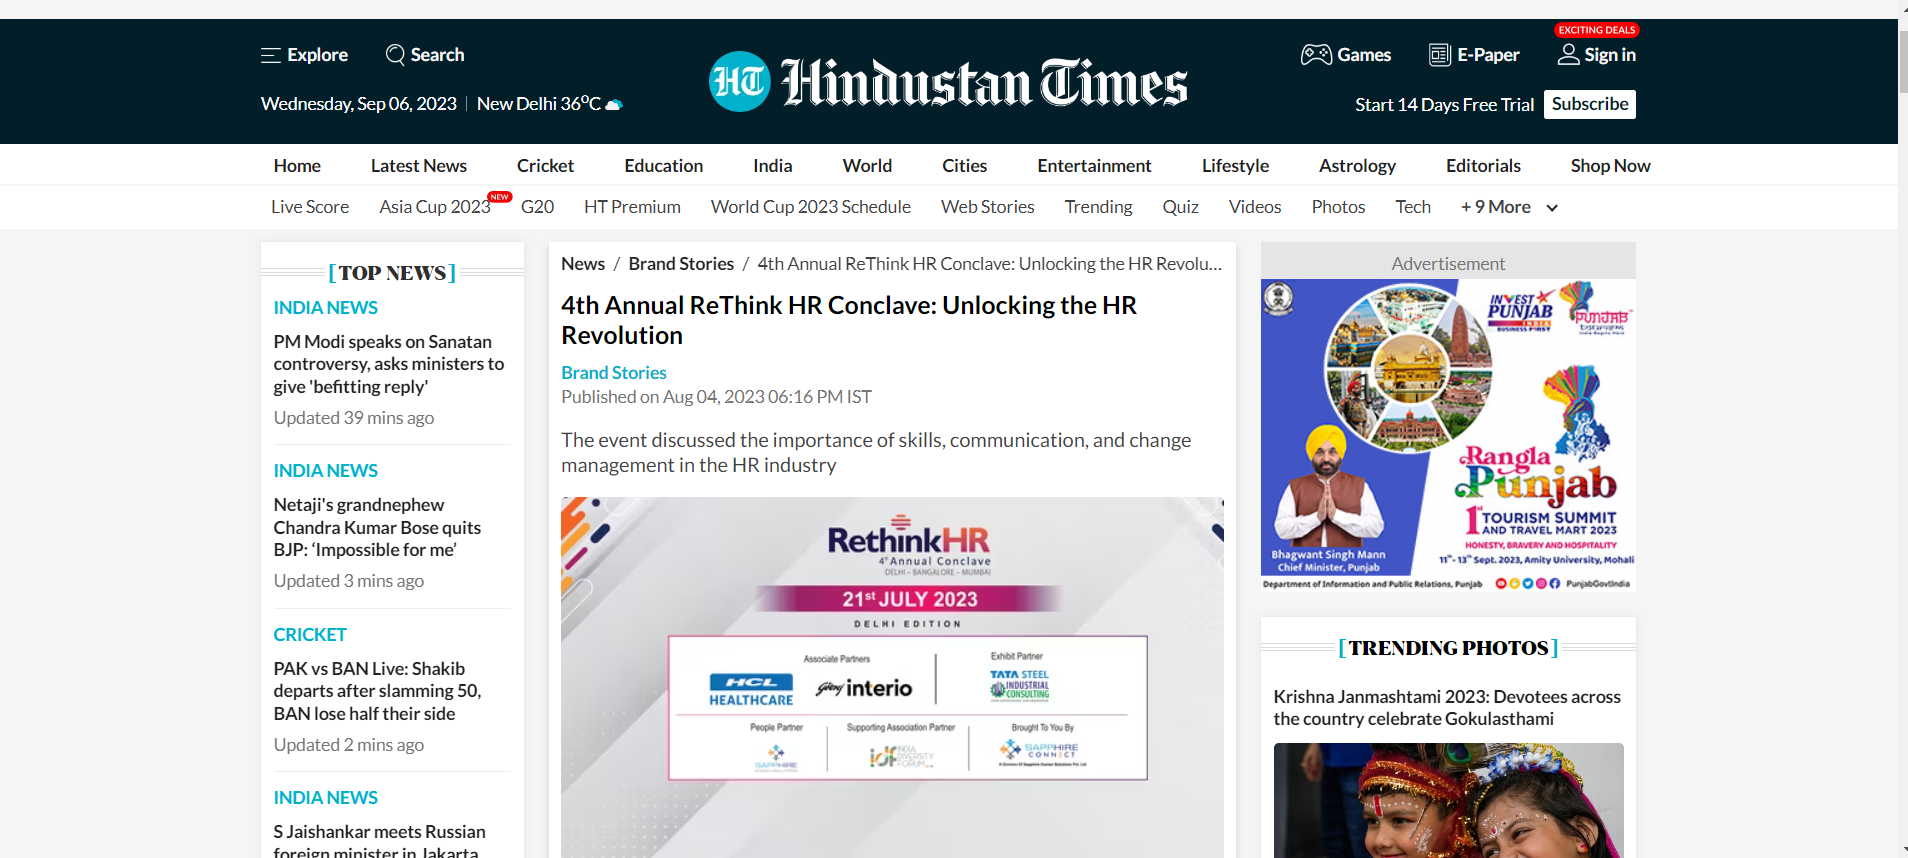Click the TRENDING PHOTOS heading
This screenshot has width=1908, height=858.
[x=1448, y=648]
